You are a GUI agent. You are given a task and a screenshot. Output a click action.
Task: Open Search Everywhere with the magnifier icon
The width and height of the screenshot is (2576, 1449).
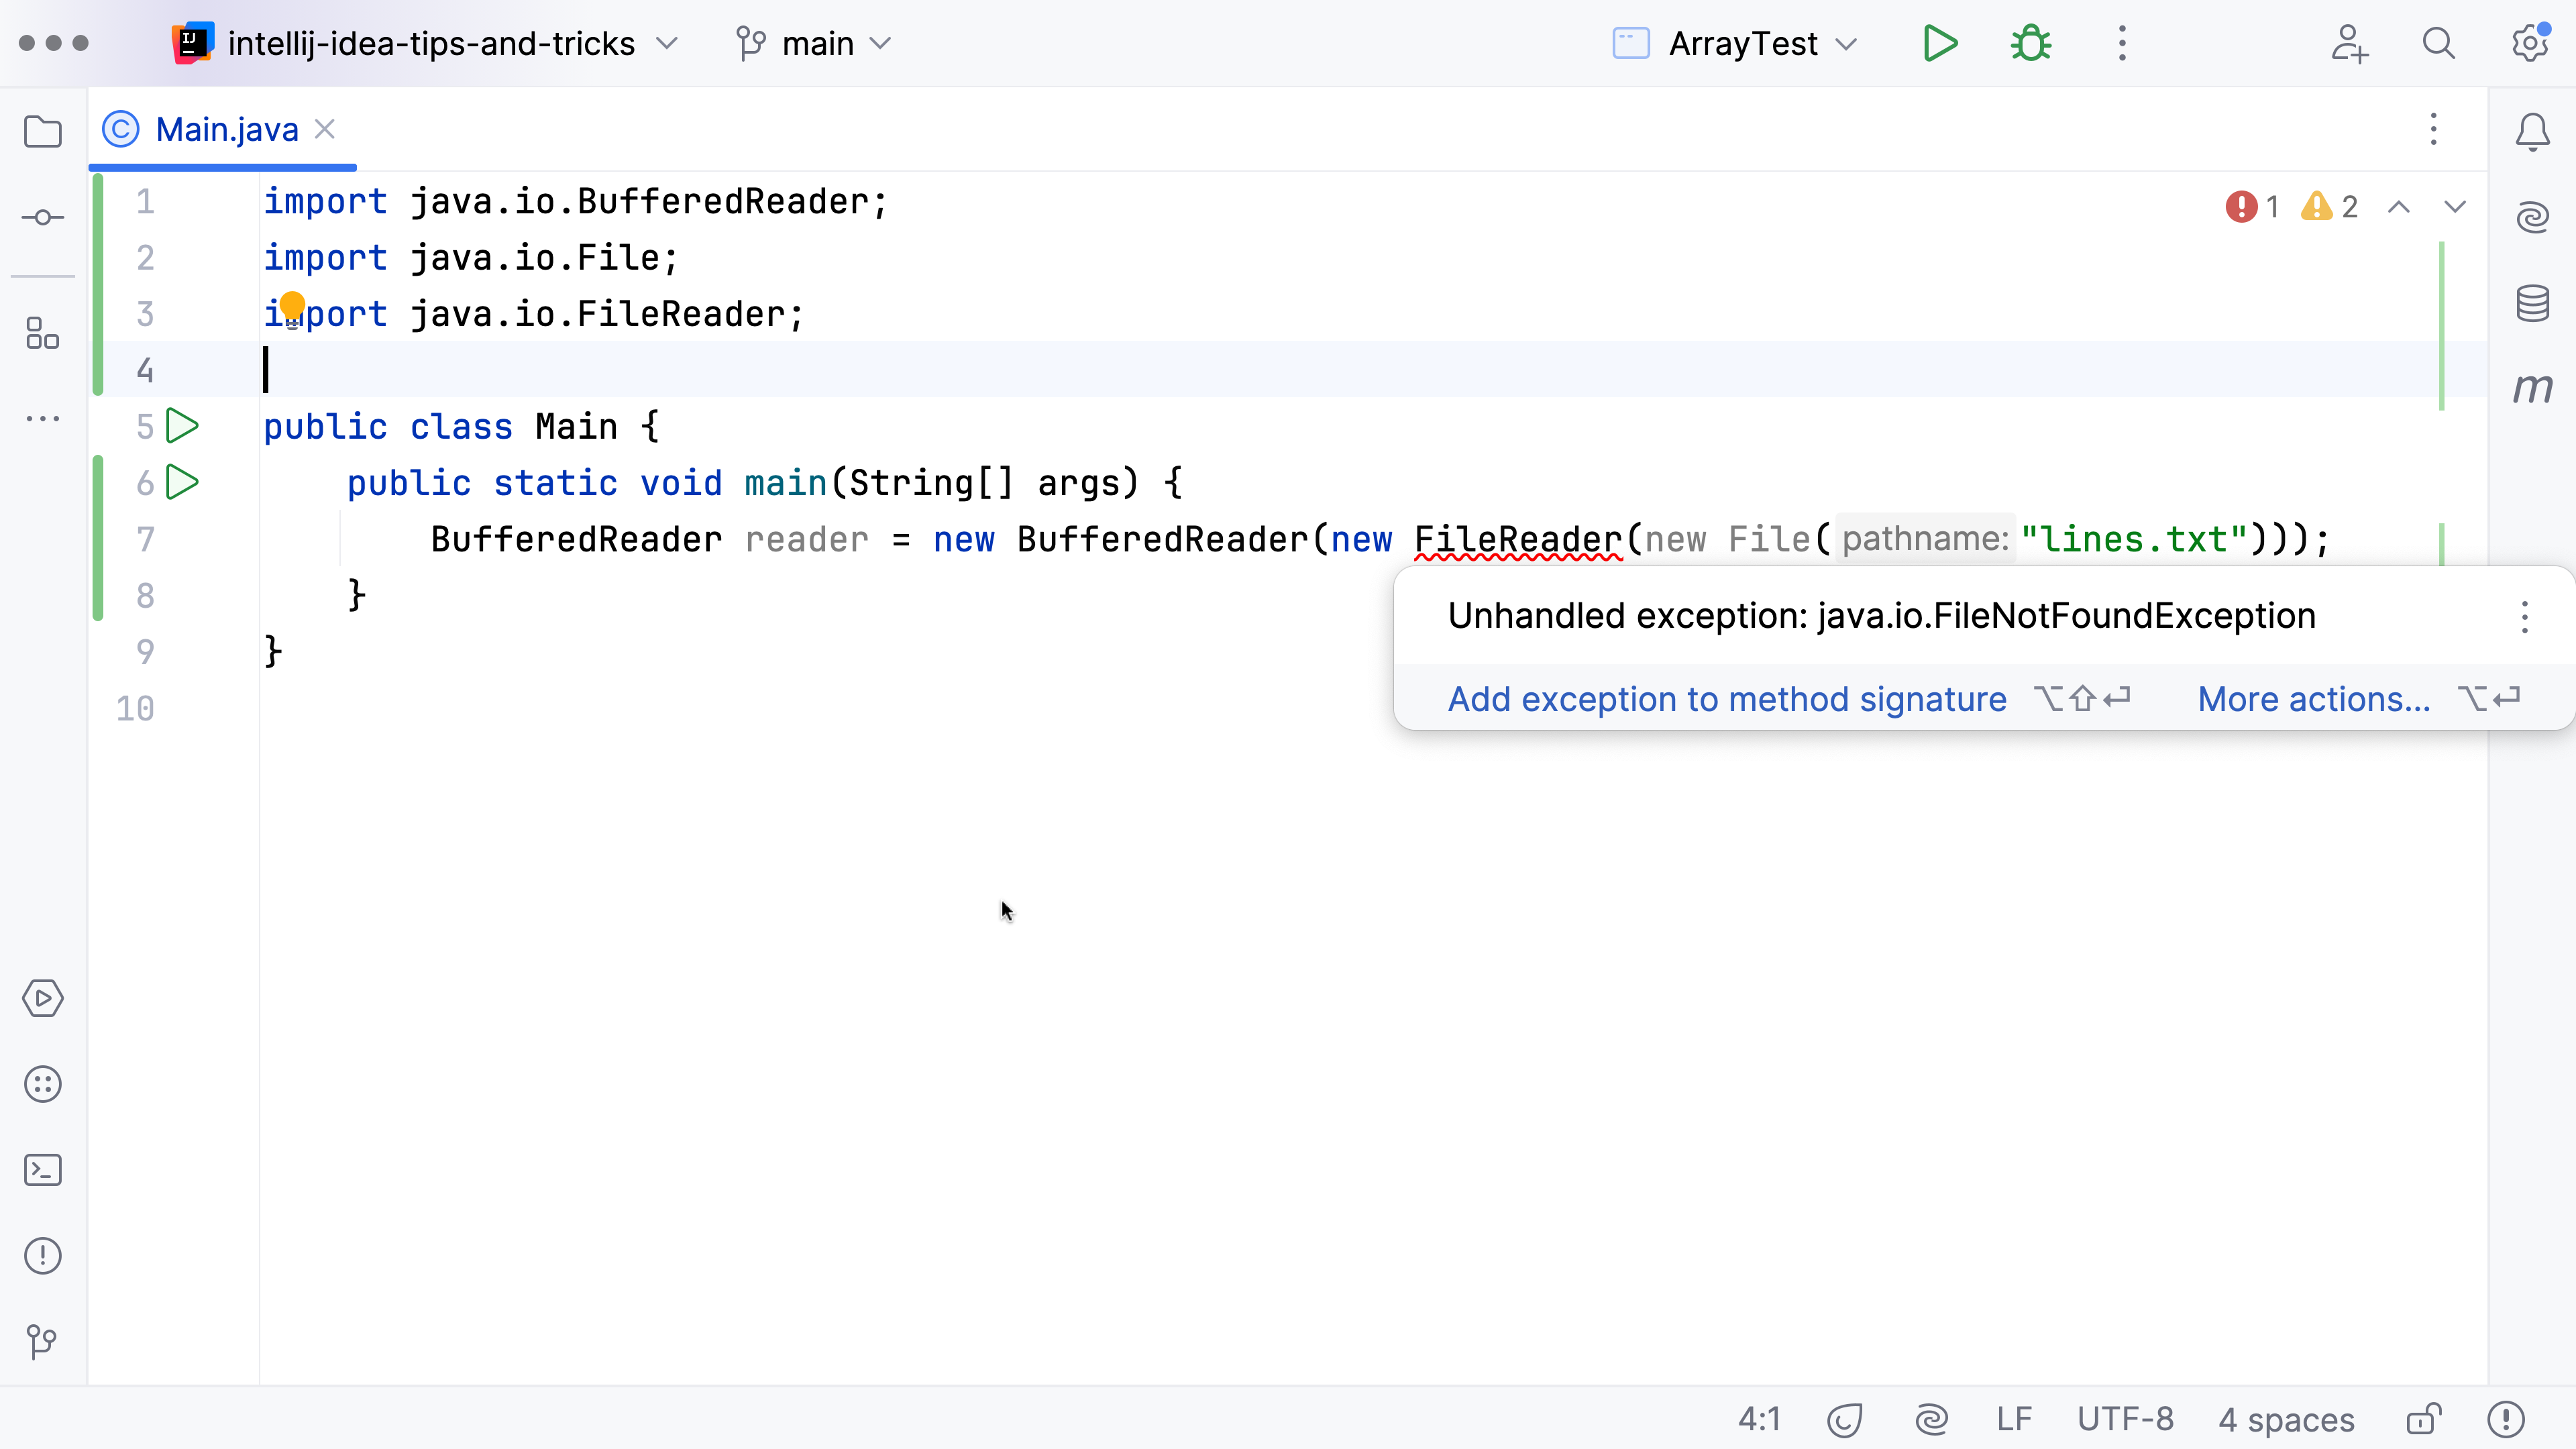2438,43
